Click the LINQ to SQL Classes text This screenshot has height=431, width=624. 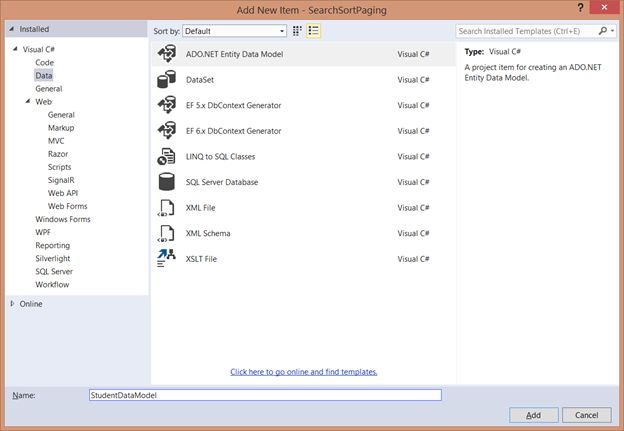220,156
